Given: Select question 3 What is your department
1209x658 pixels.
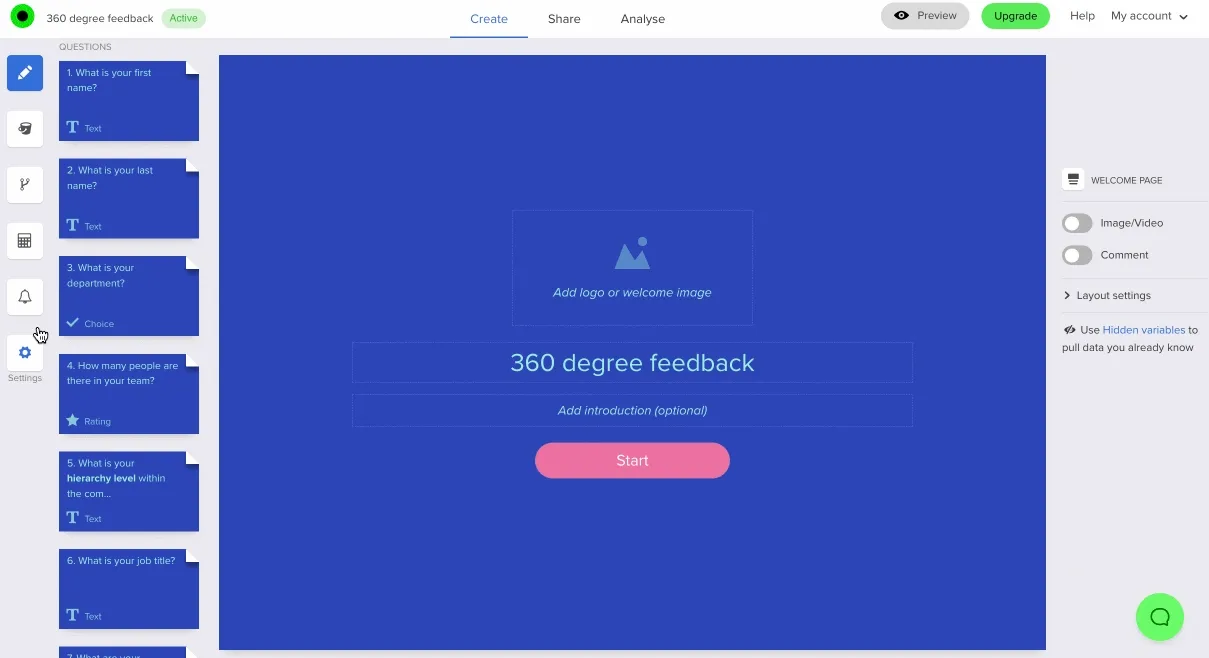Looking at the screenshot, I should pos(129,296).
